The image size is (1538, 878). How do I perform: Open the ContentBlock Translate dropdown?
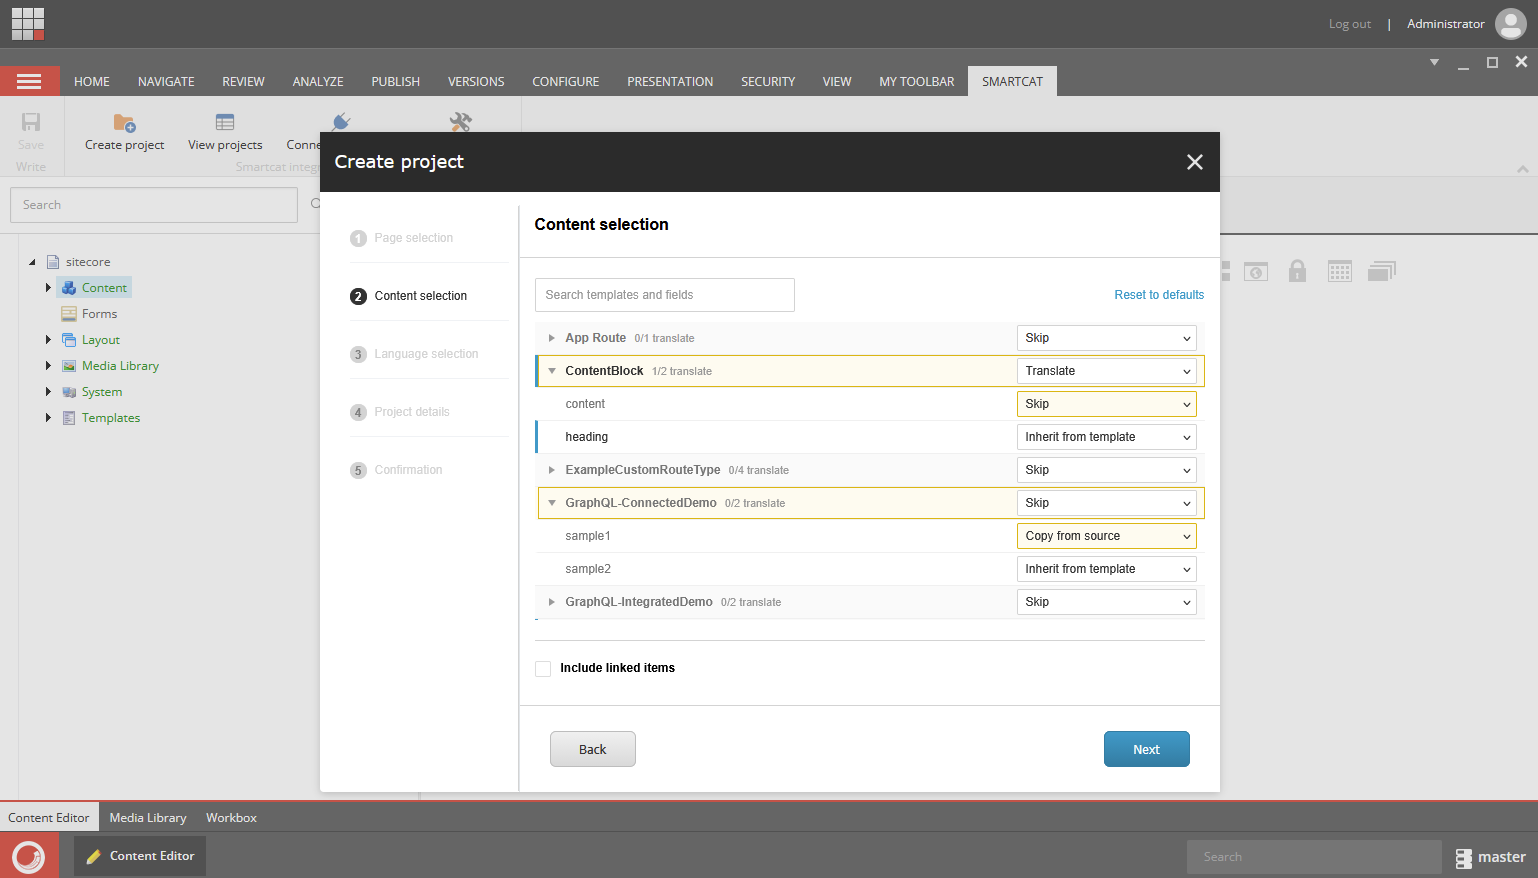1106,371
